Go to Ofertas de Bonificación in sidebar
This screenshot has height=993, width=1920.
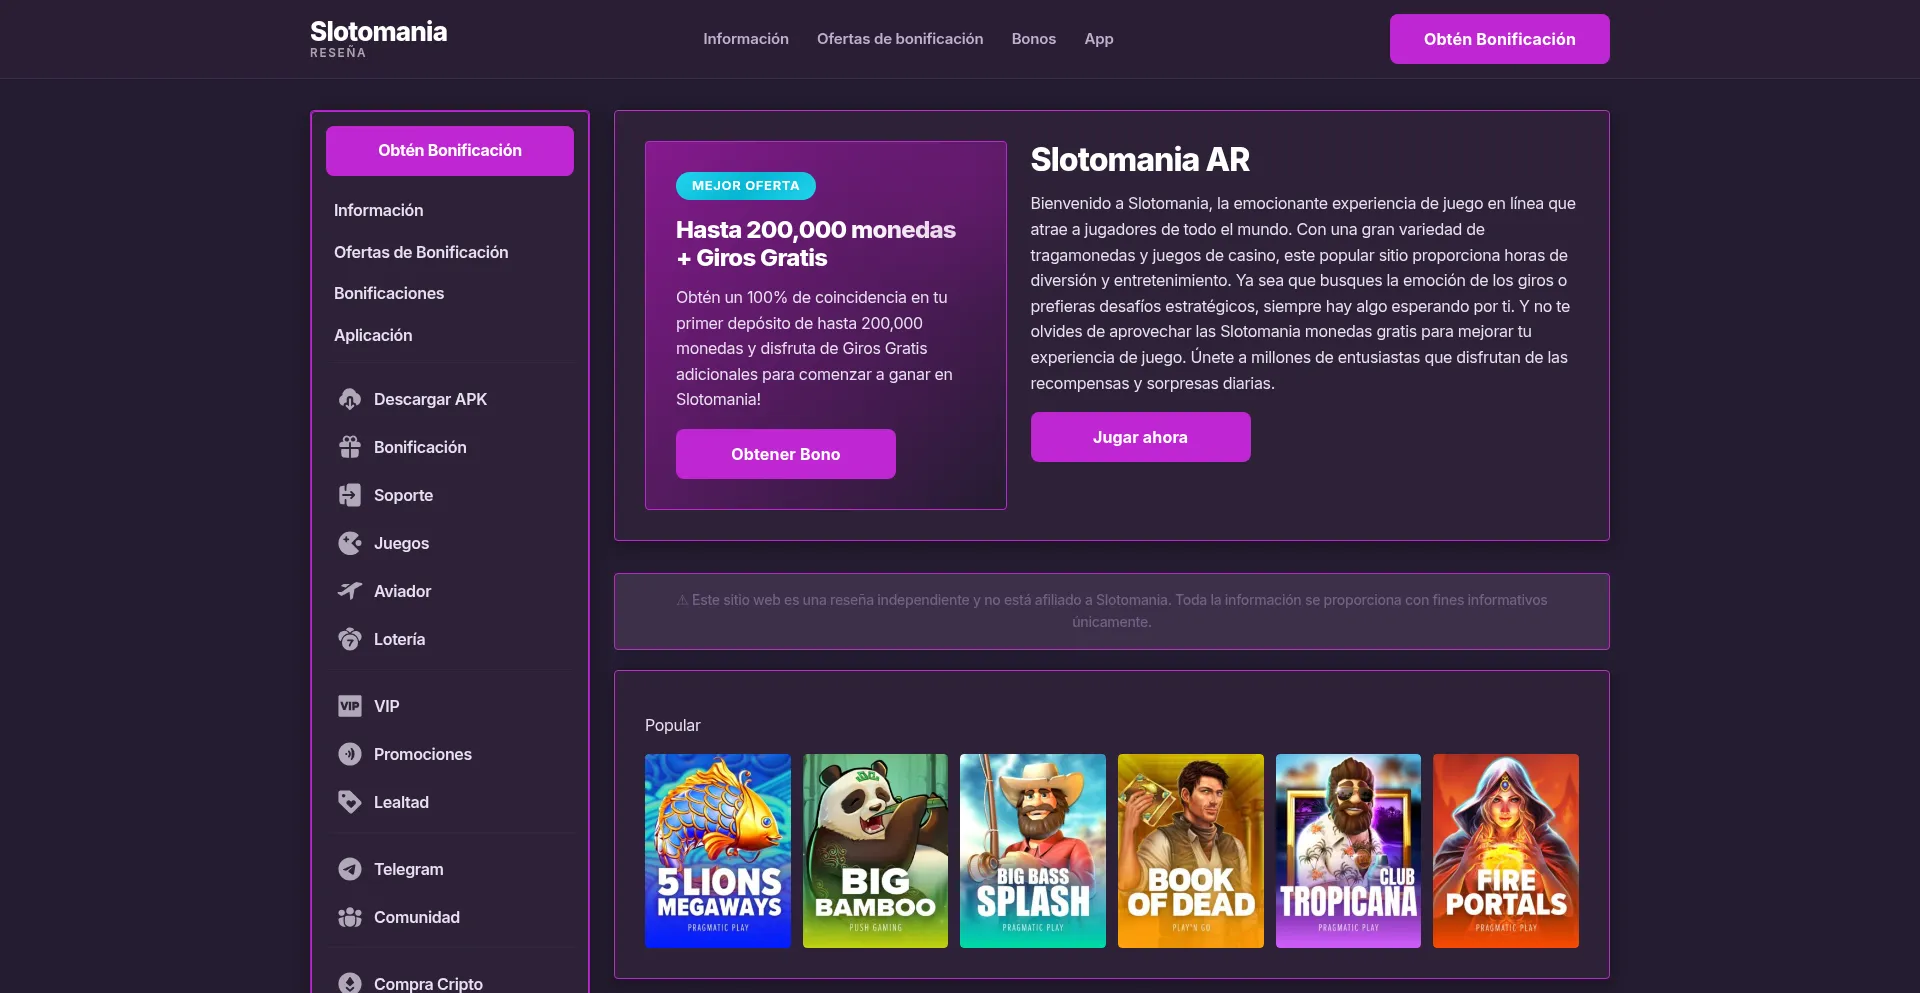(421, 252)
